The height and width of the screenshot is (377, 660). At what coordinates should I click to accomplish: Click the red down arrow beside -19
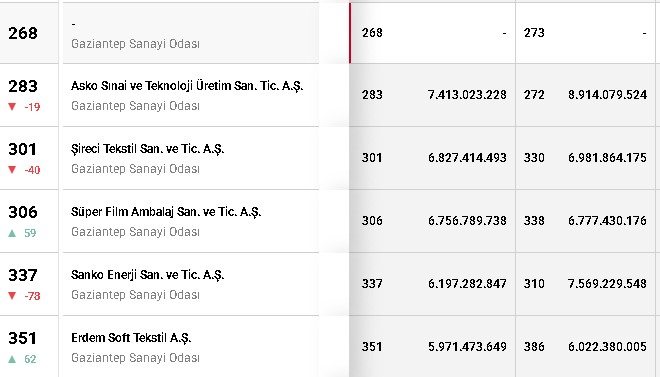coord(12,107)
